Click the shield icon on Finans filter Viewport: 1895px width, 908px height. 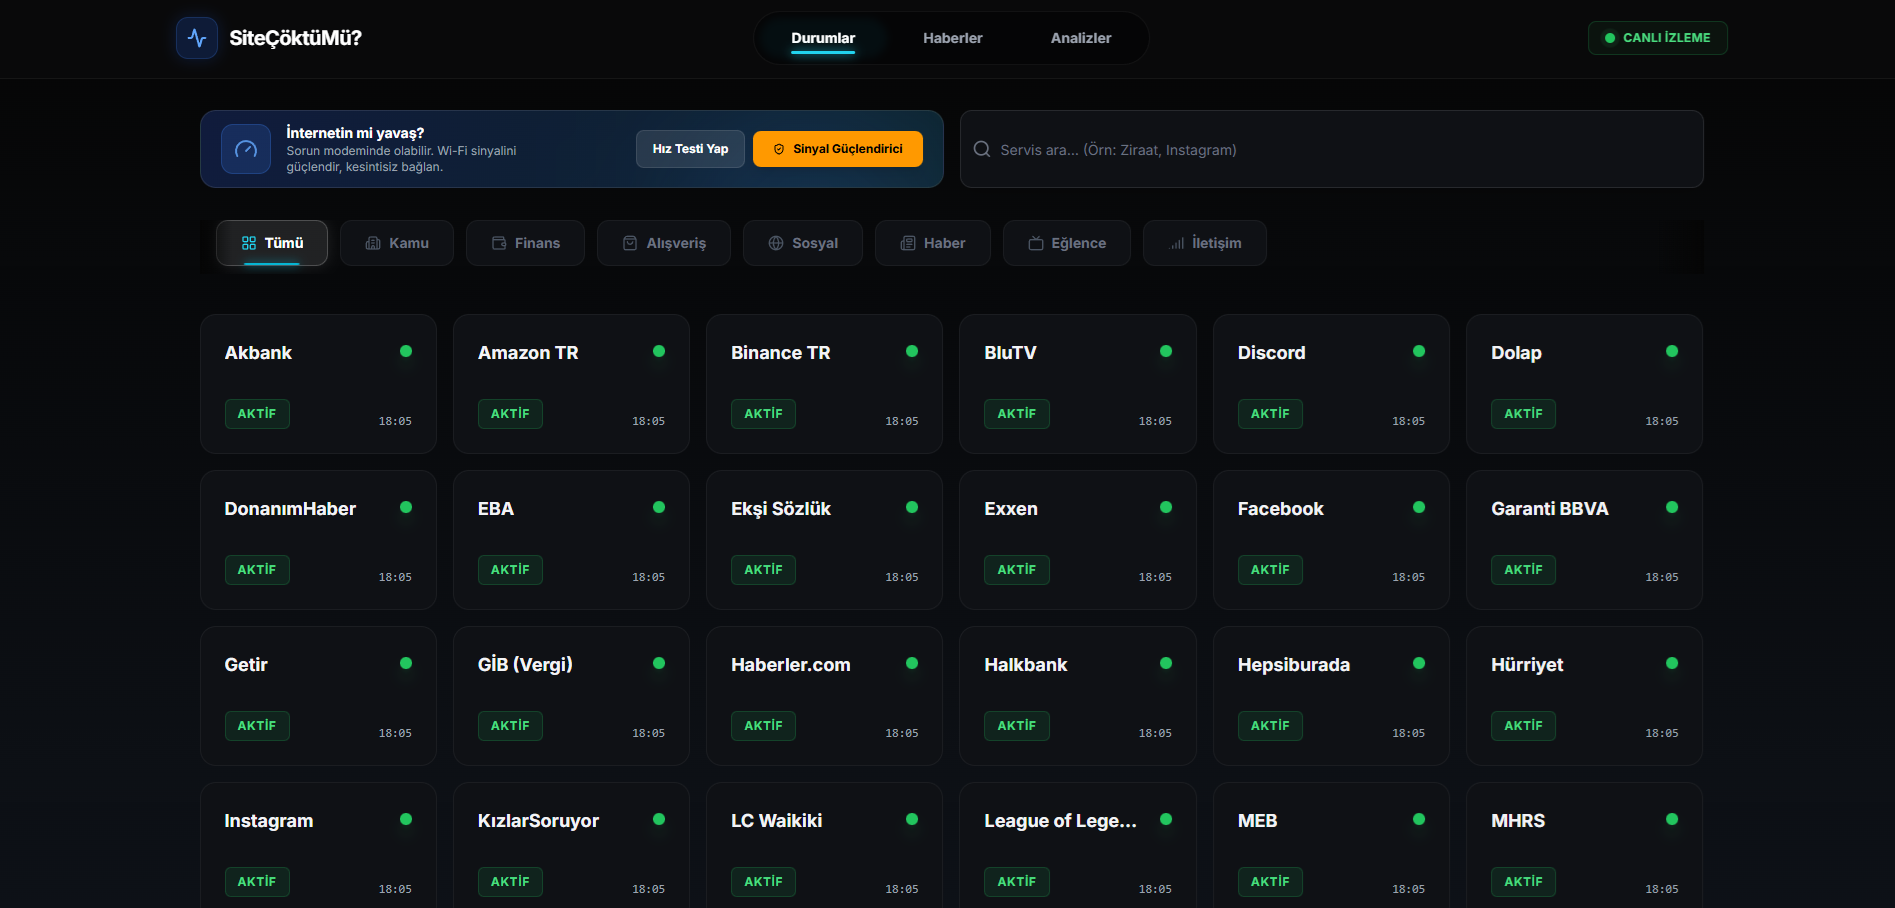click(x=497, y=243)
